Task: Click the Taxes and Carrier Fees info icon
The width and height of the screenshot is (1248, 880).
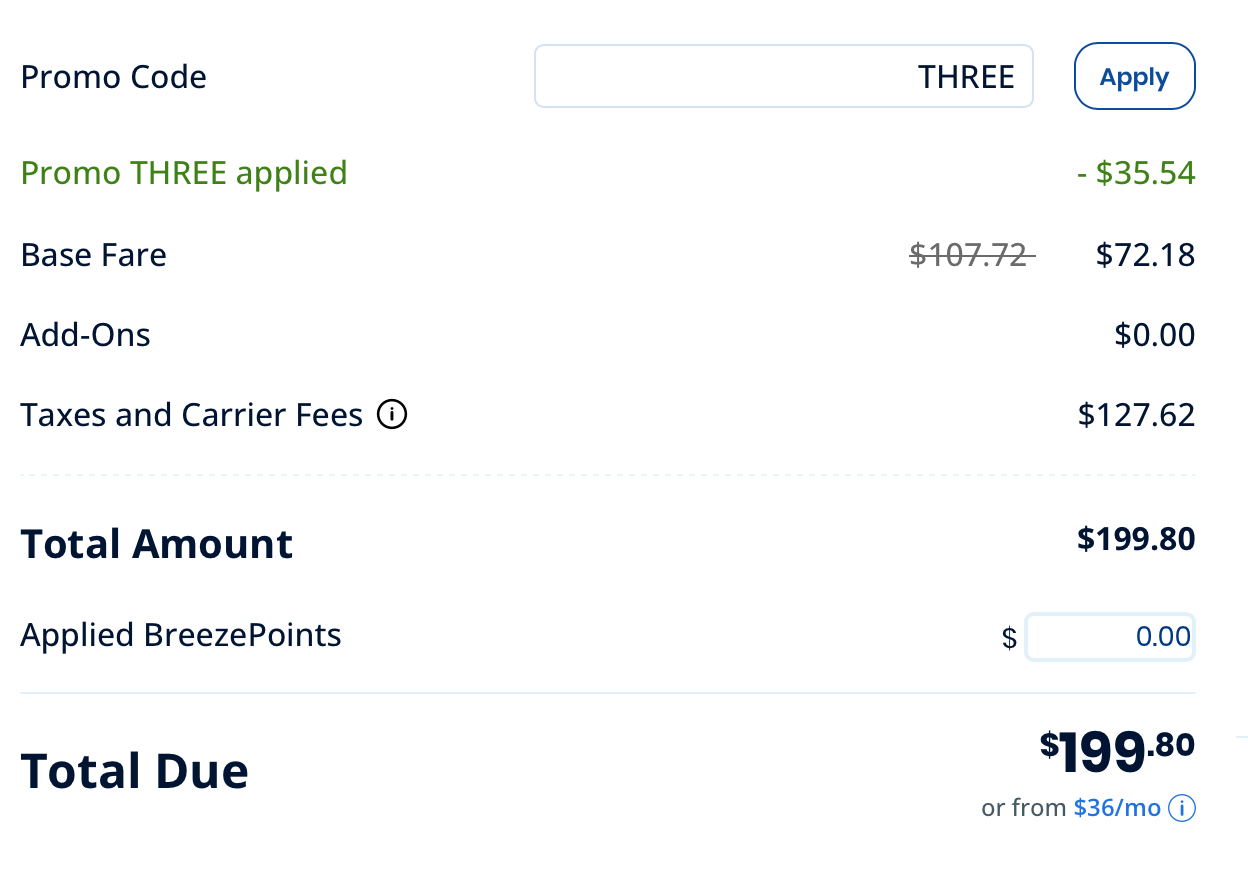Action: (392, 414)
